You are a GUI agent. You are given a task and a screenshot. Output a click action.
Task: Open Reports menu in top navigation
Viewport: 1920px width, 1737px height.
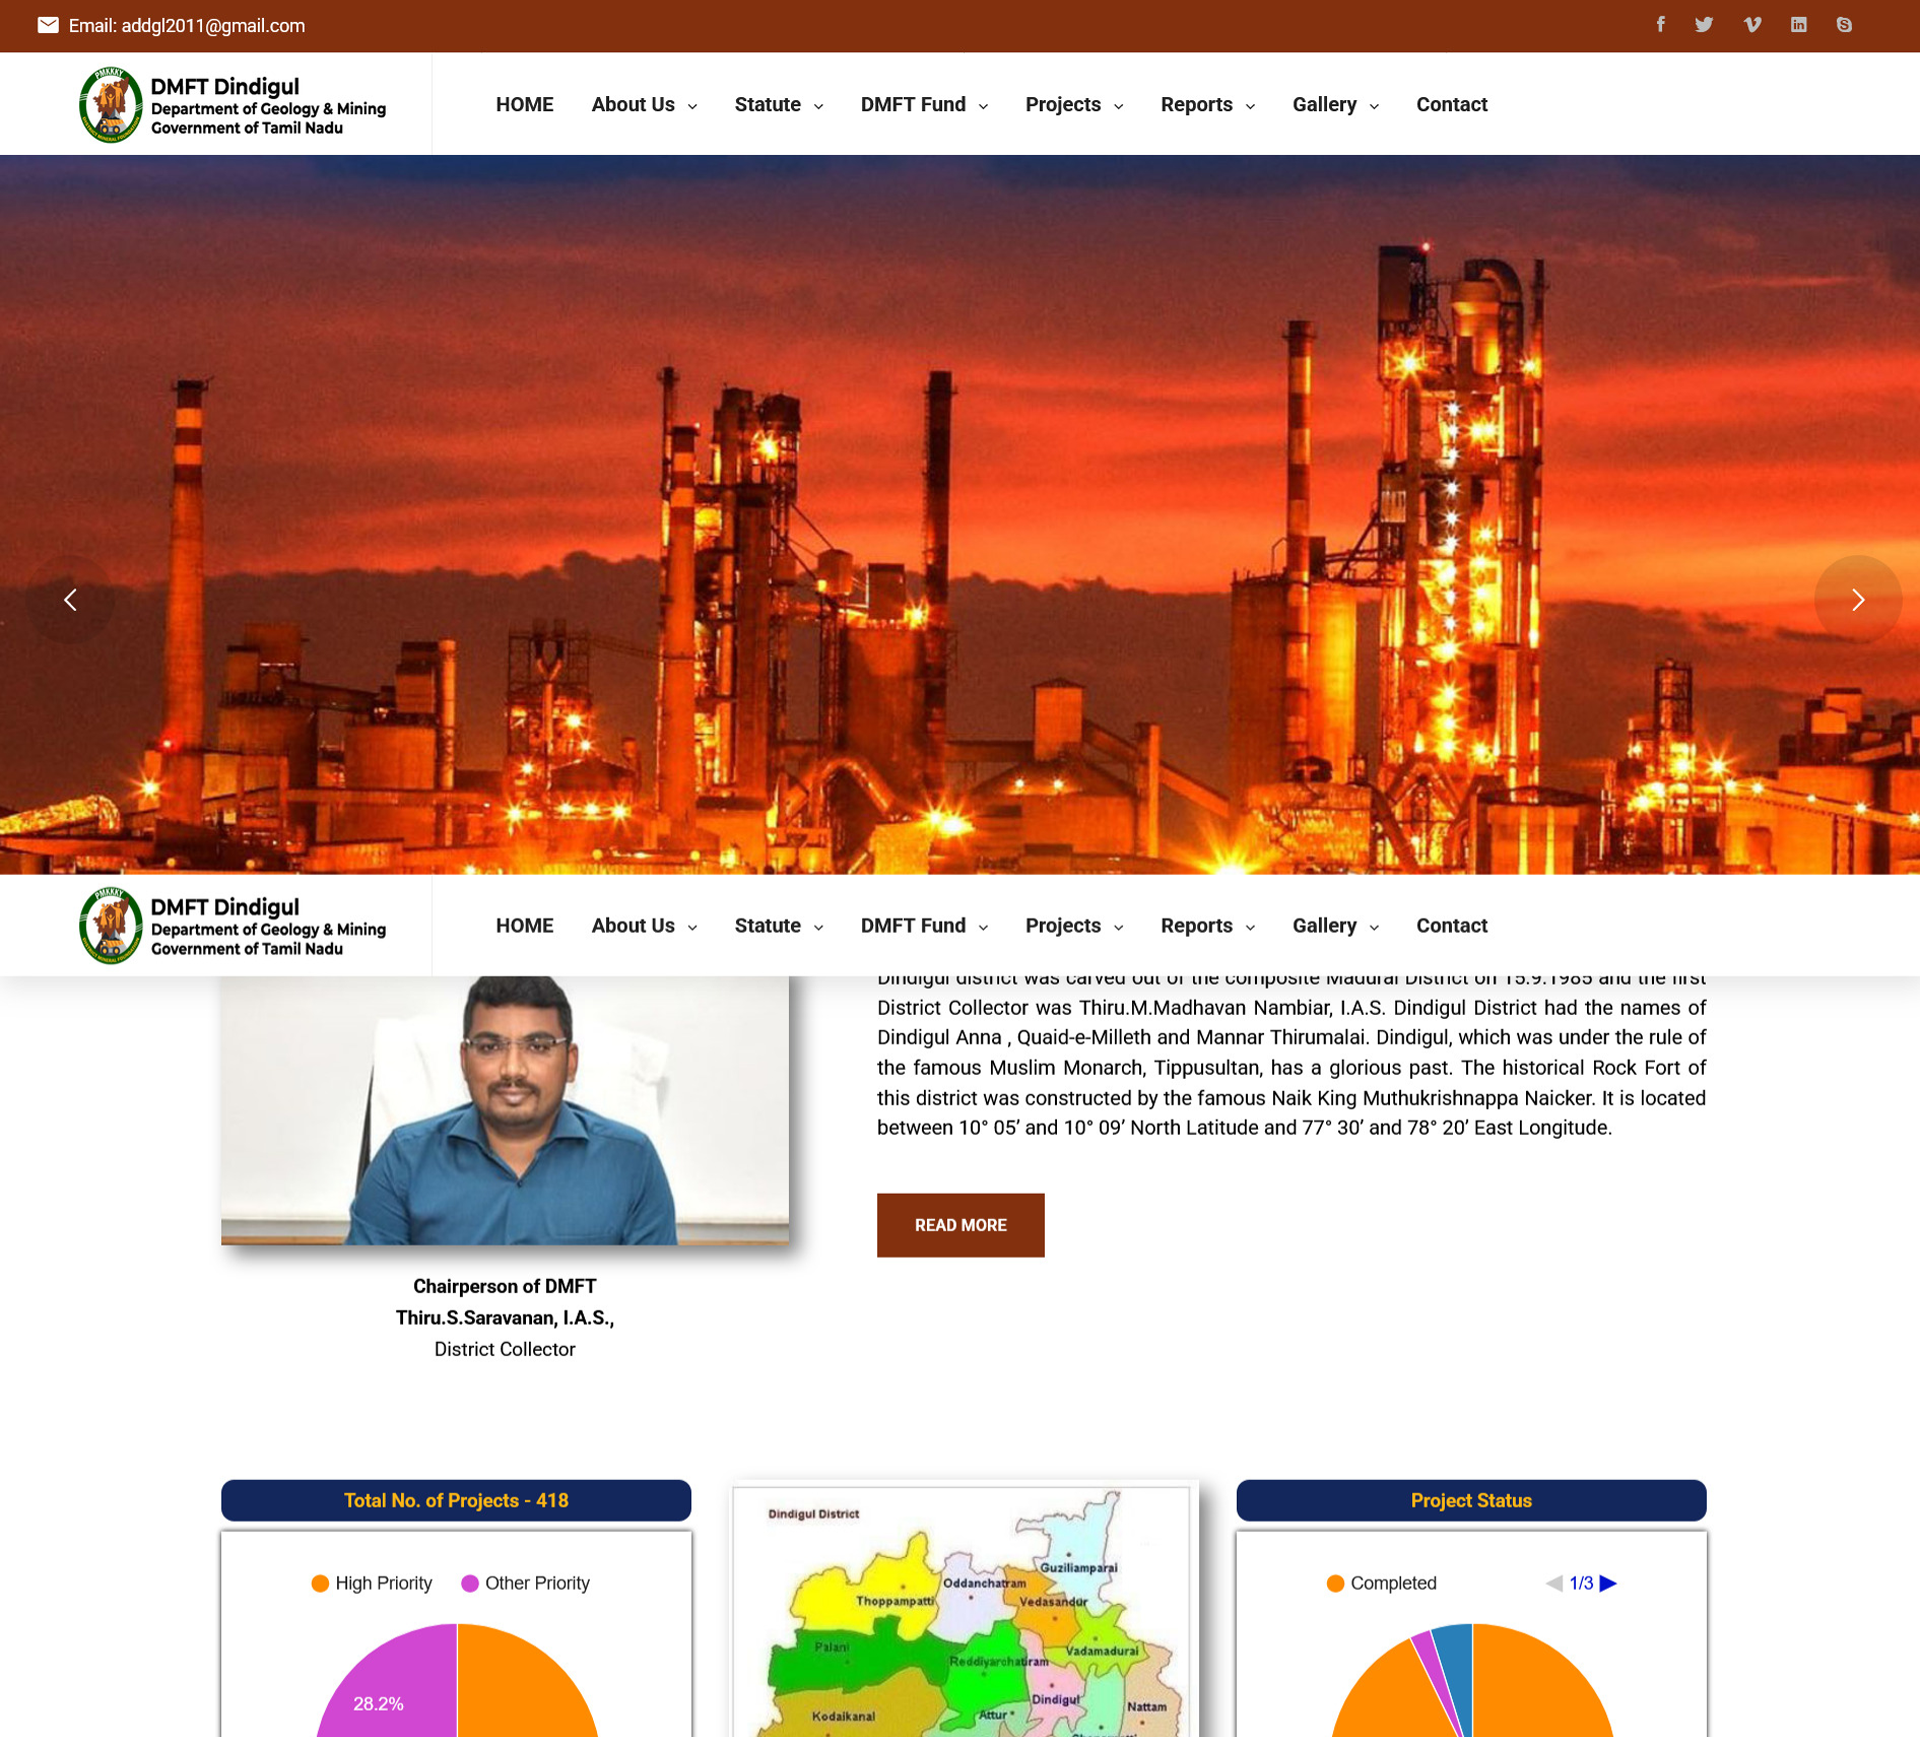pyautogui.click(x=1196, y=105)
